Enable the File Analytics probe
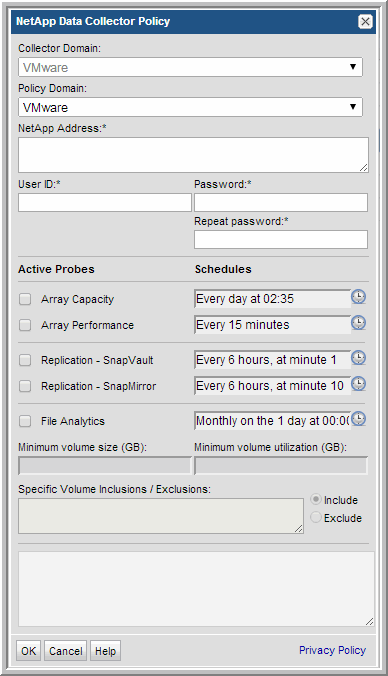 [x=25, y=421]
